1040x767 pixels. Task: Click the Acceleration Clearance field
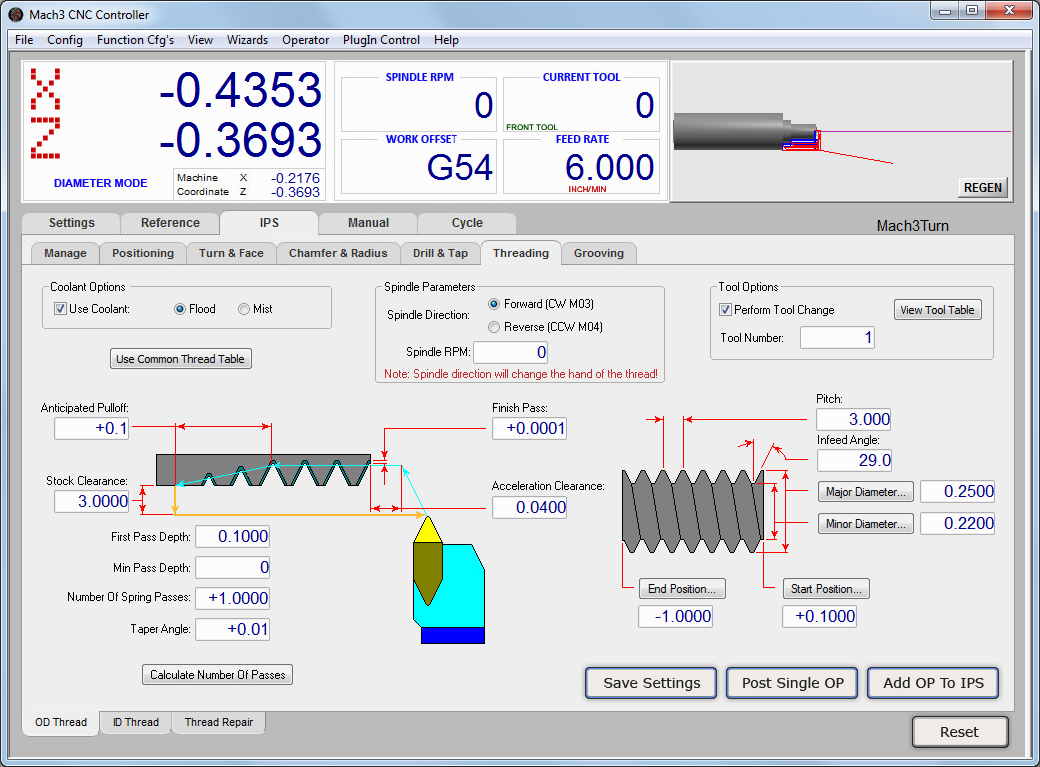(x=529, y=508)
